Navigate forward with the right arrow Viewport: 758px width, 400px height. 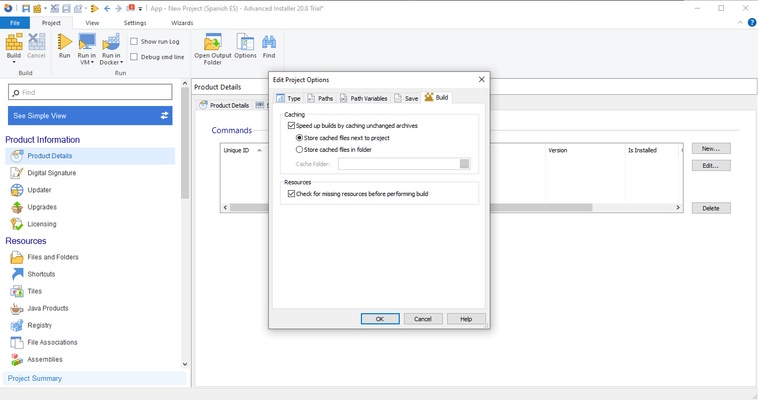(x=118, y=8)
